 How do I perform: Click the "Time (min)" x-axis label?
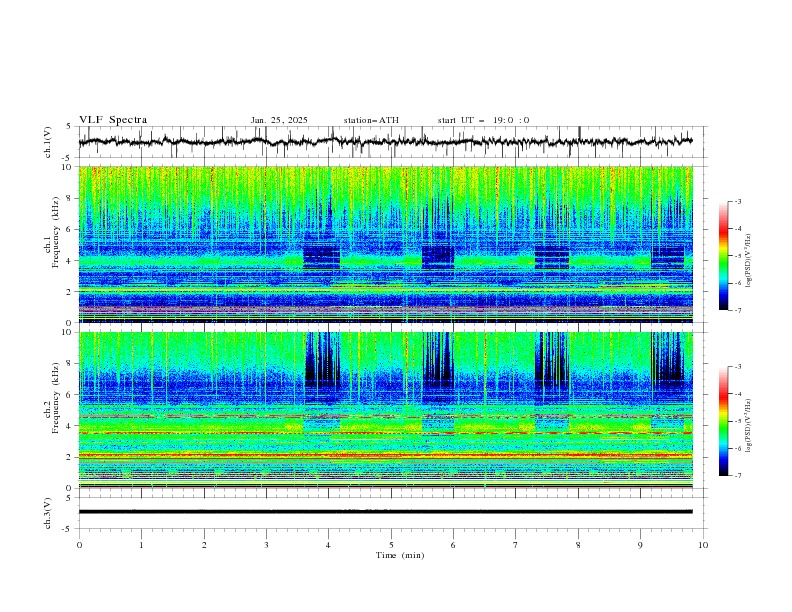400,555
